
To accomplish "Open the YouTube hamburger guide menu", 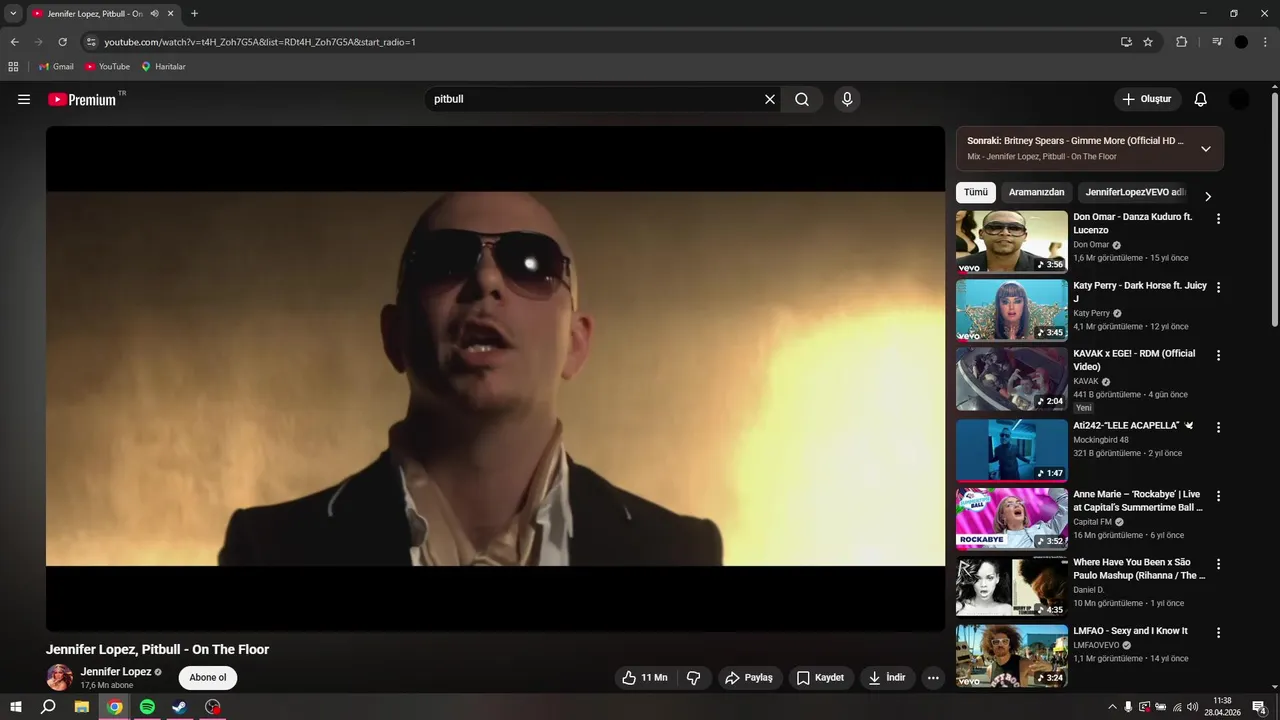I will (x=24, y=99).
